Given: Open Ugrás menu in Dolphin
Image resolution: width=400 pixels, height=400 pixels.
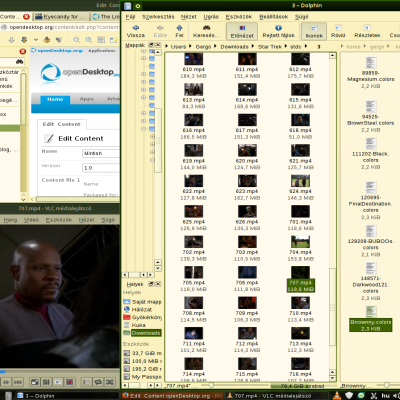Looking at the screenshot, I should pos(211,17).
